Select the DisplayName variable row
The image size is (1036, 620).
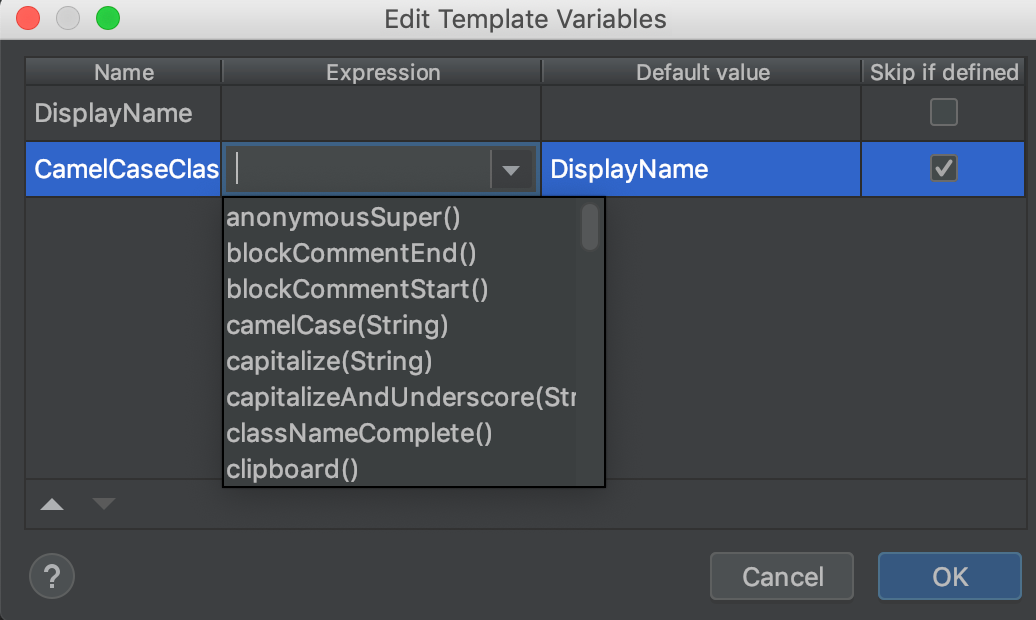click(525, 113)
